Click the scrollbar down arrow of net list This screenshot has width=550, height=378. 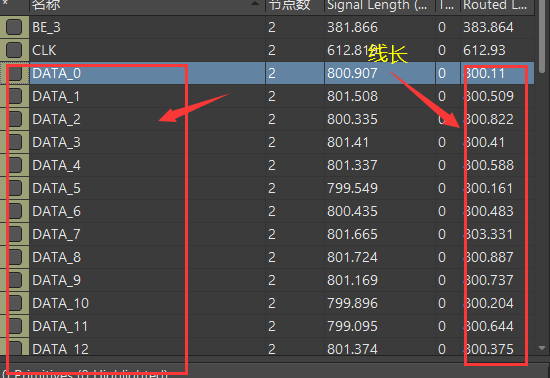coord(542,348)
